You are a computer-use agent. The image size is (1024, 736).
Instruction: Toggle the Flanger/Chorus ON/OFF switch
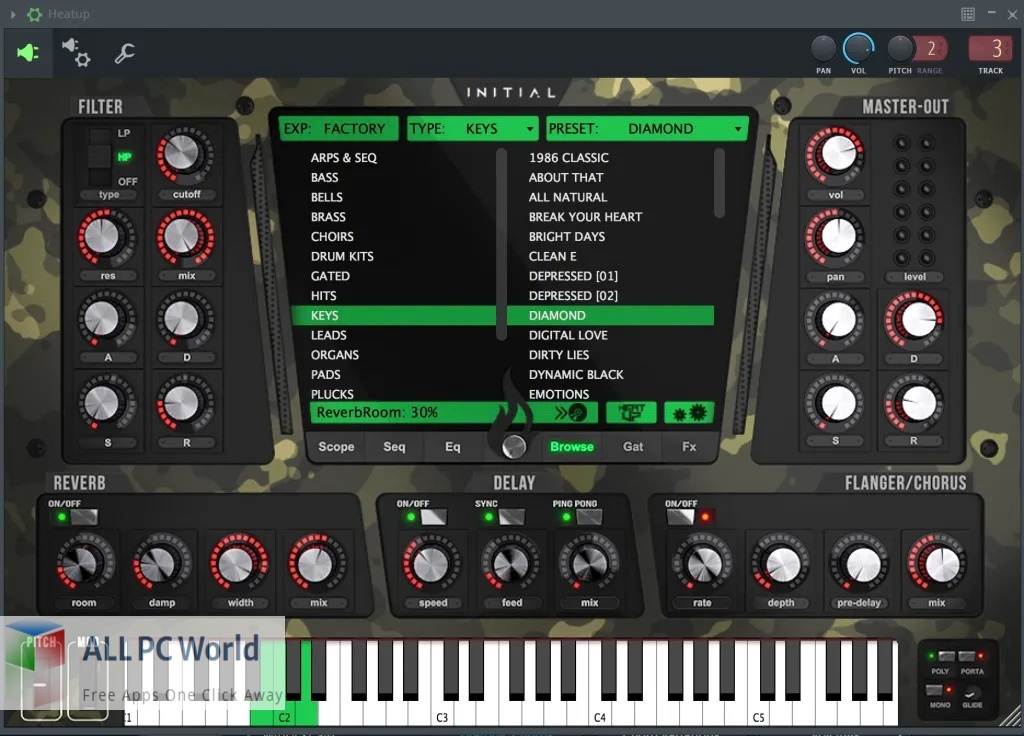click(680, 517)
